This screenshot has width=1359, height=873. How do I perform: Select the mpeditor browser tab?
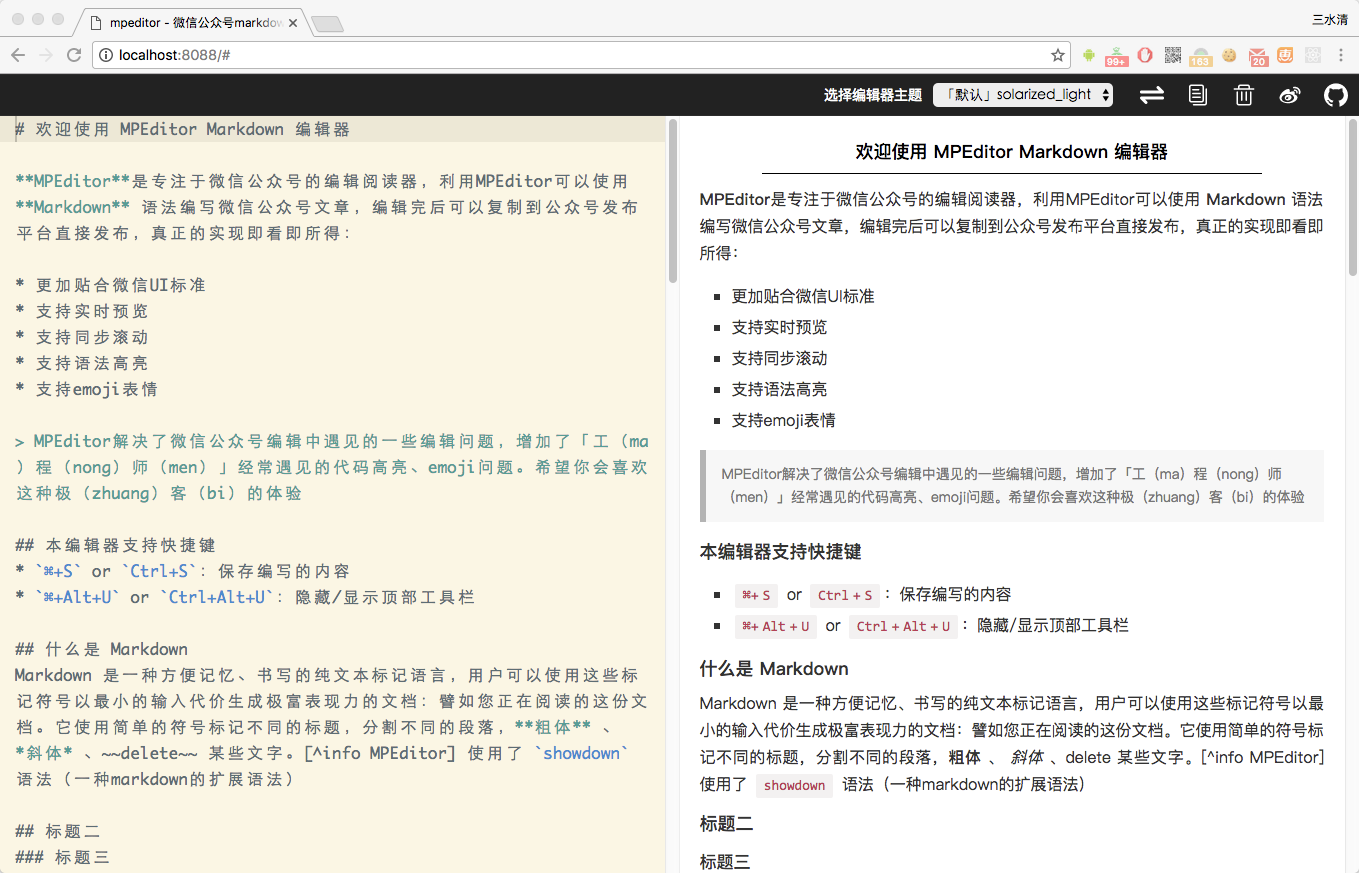coord(190,22)
